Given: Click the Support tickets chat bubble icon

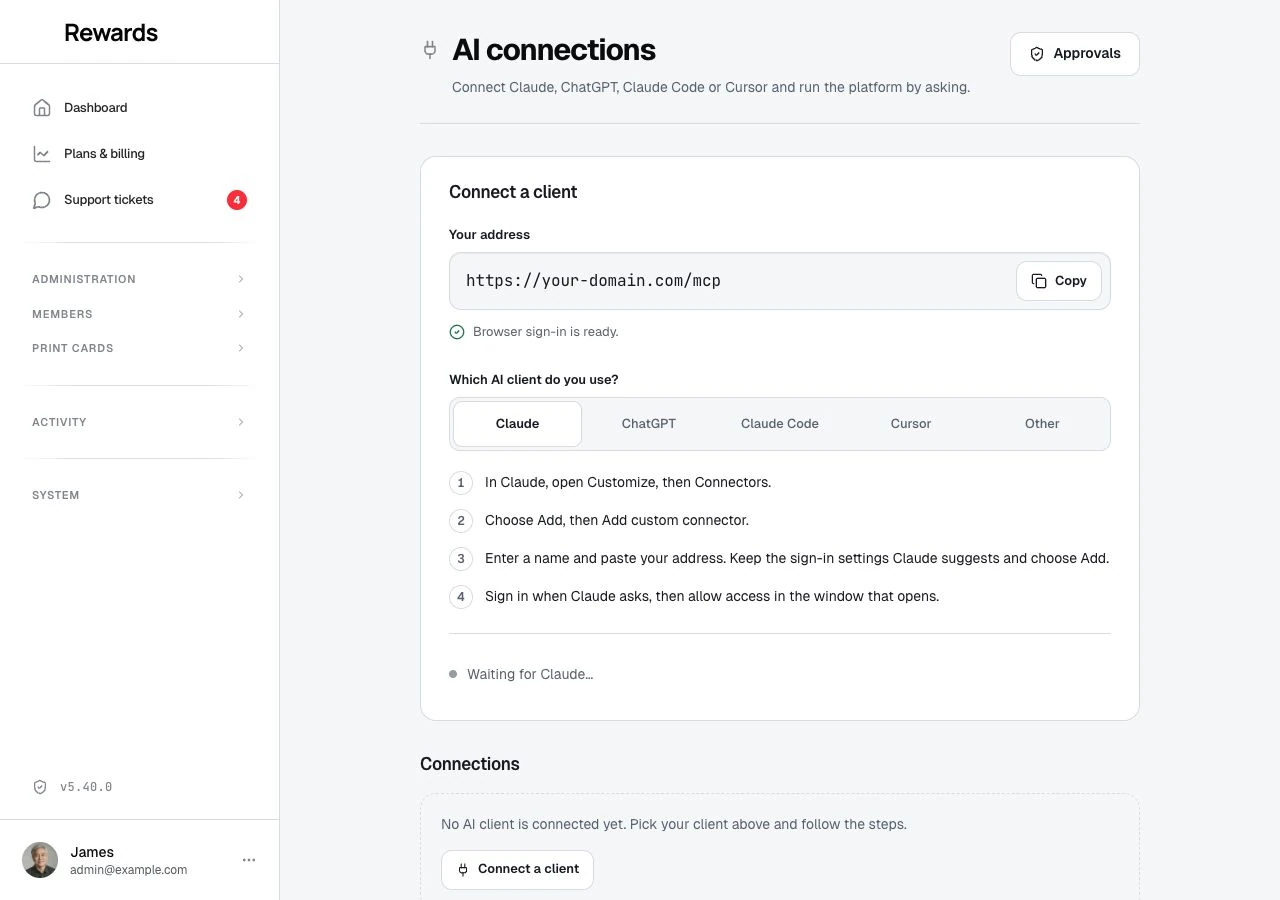Looking at the screenshot, I should coord(42,200).
